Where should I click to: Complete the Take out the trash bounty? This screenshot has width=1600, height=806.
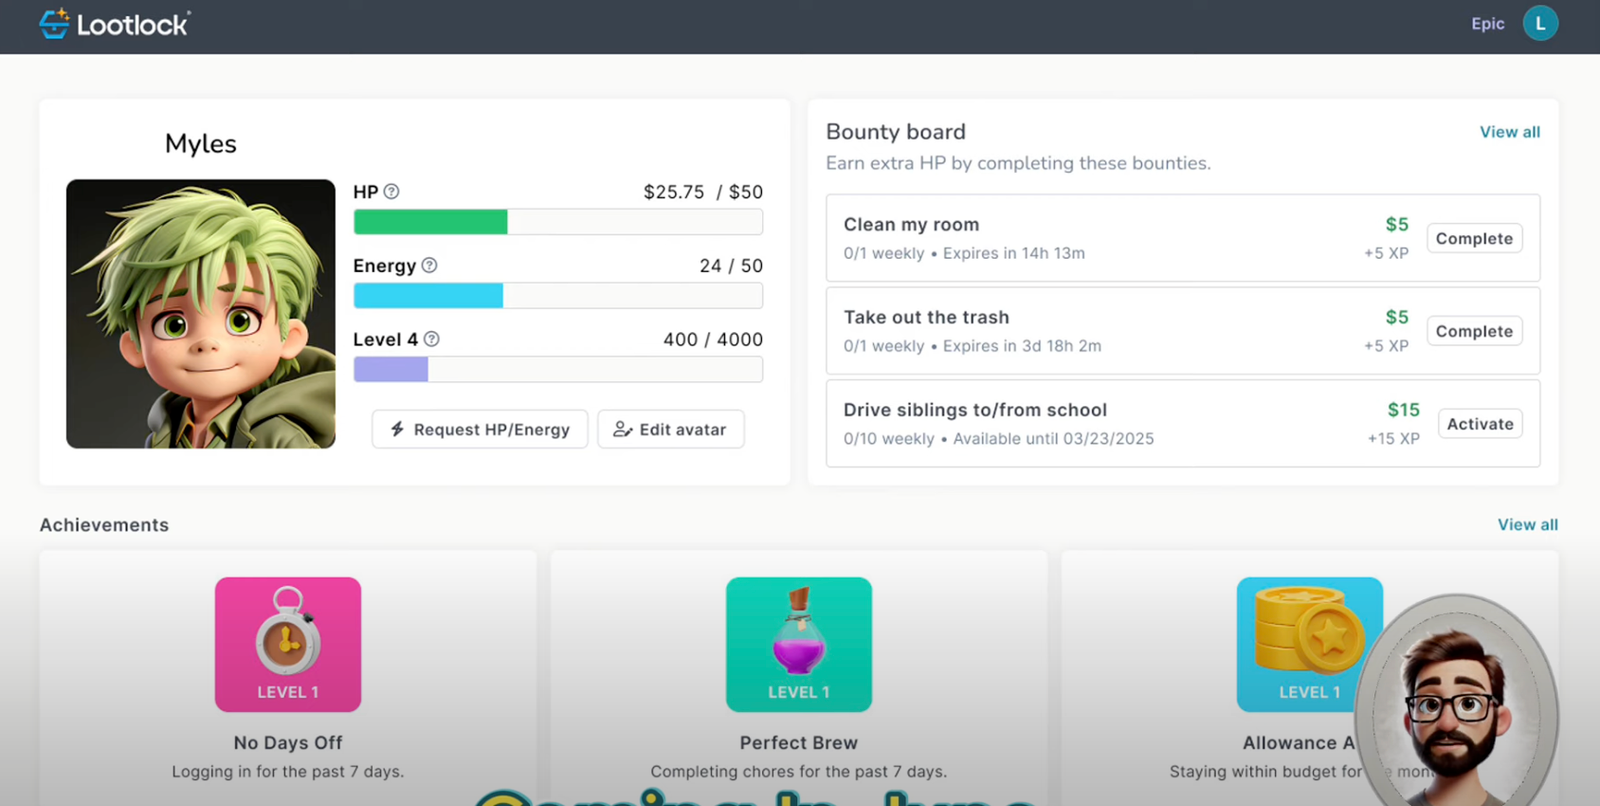[x=1474, y=331]
